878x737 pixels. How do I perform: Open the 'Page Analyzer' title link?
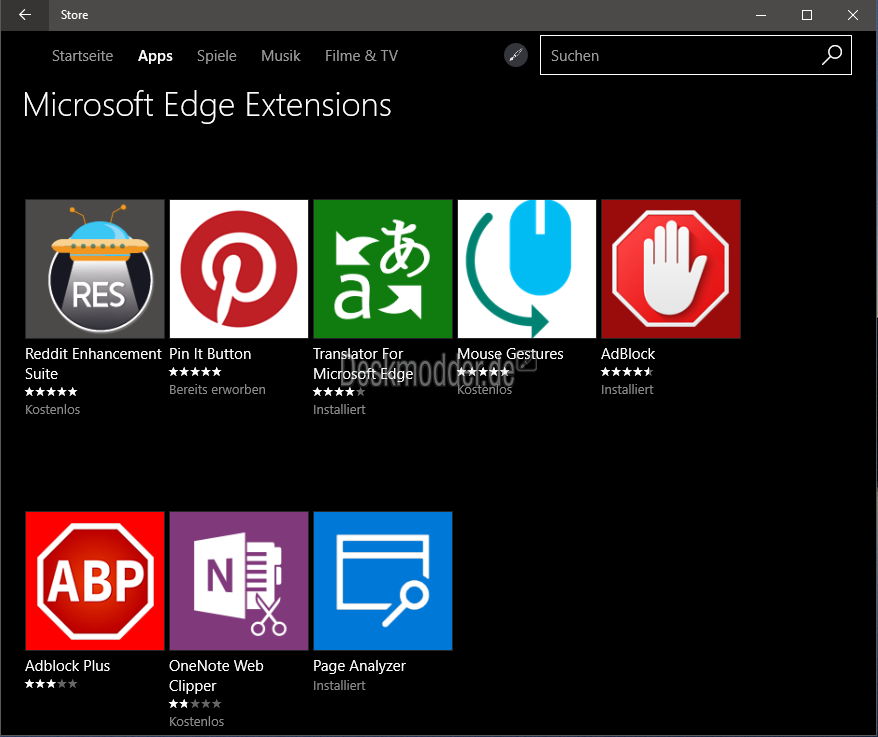[x=359, y=666]
